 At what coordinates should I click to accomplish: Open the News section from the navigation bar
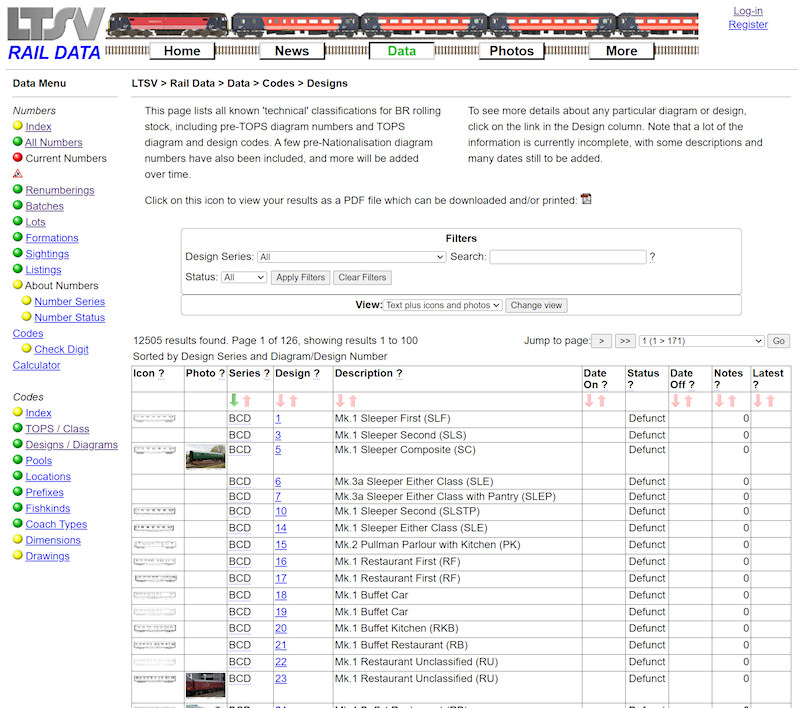[x=291, y=50]
